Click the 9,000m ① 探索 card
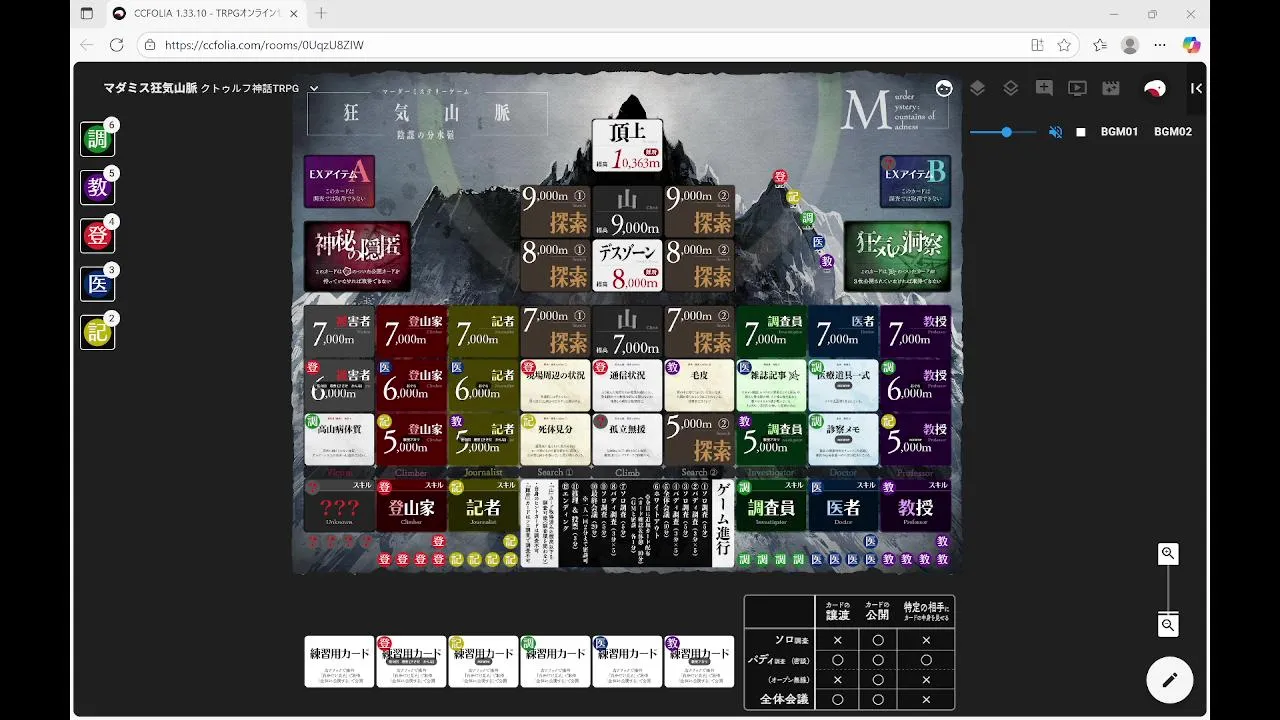The width and height of the screenshot is (1280, 720). 555,211
